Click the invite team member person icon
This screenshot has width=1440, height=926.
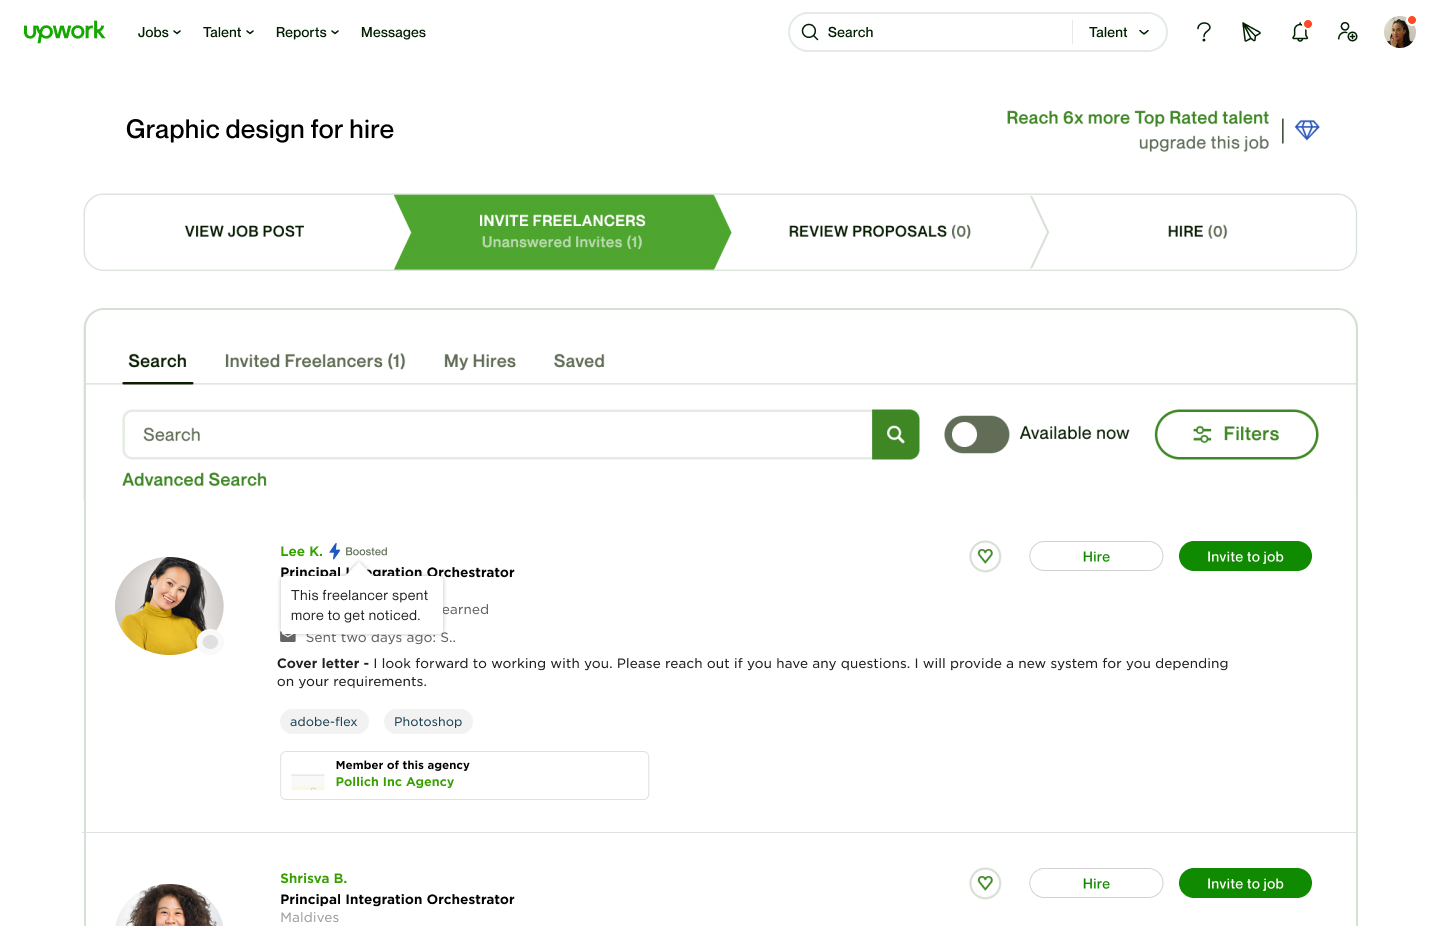click(x=1347, y=32)
